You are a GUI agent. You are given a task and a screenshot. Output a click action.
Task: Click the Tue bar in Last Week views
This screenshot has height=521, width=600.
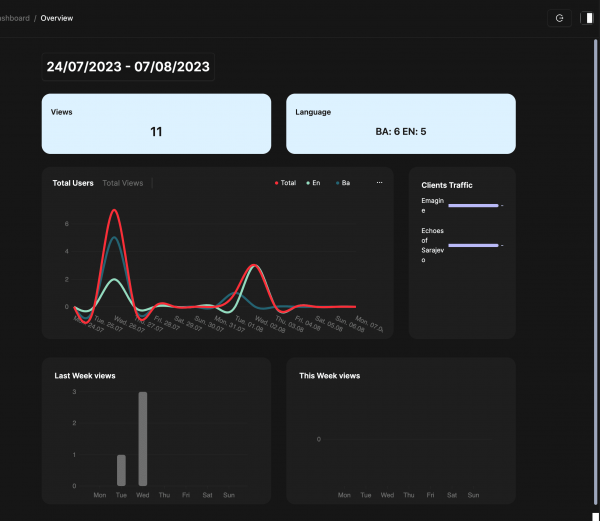click(121, 470)
